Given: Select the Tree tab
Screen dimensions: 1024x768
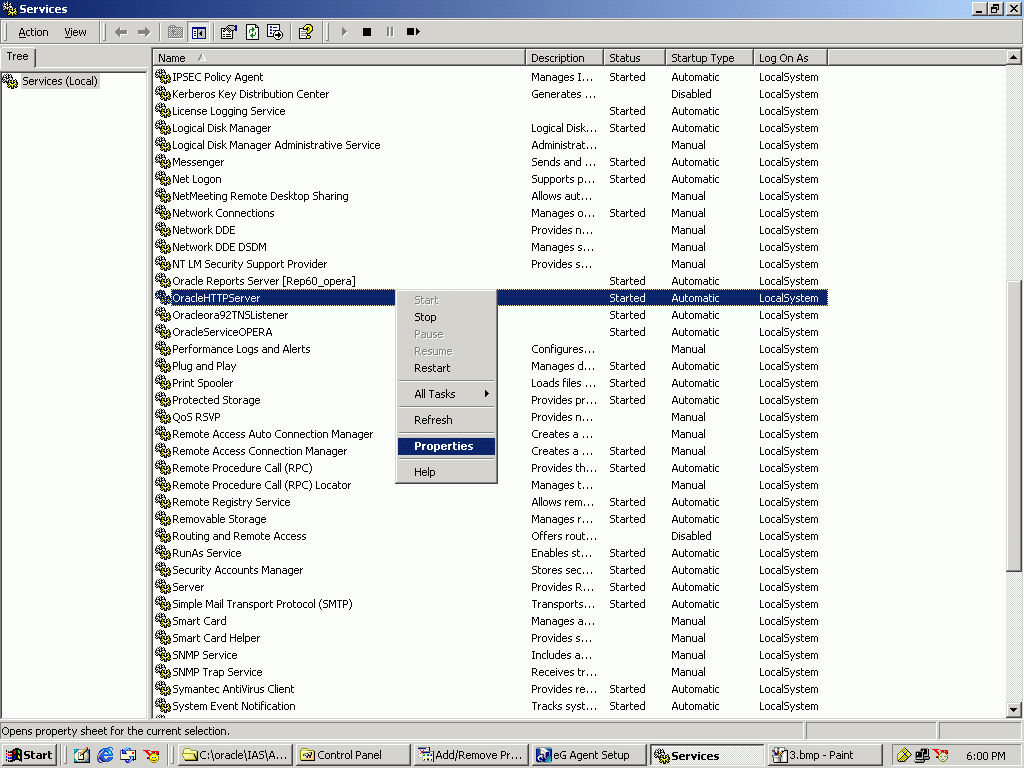Looking at the screenshot, I should click(18, 57).
